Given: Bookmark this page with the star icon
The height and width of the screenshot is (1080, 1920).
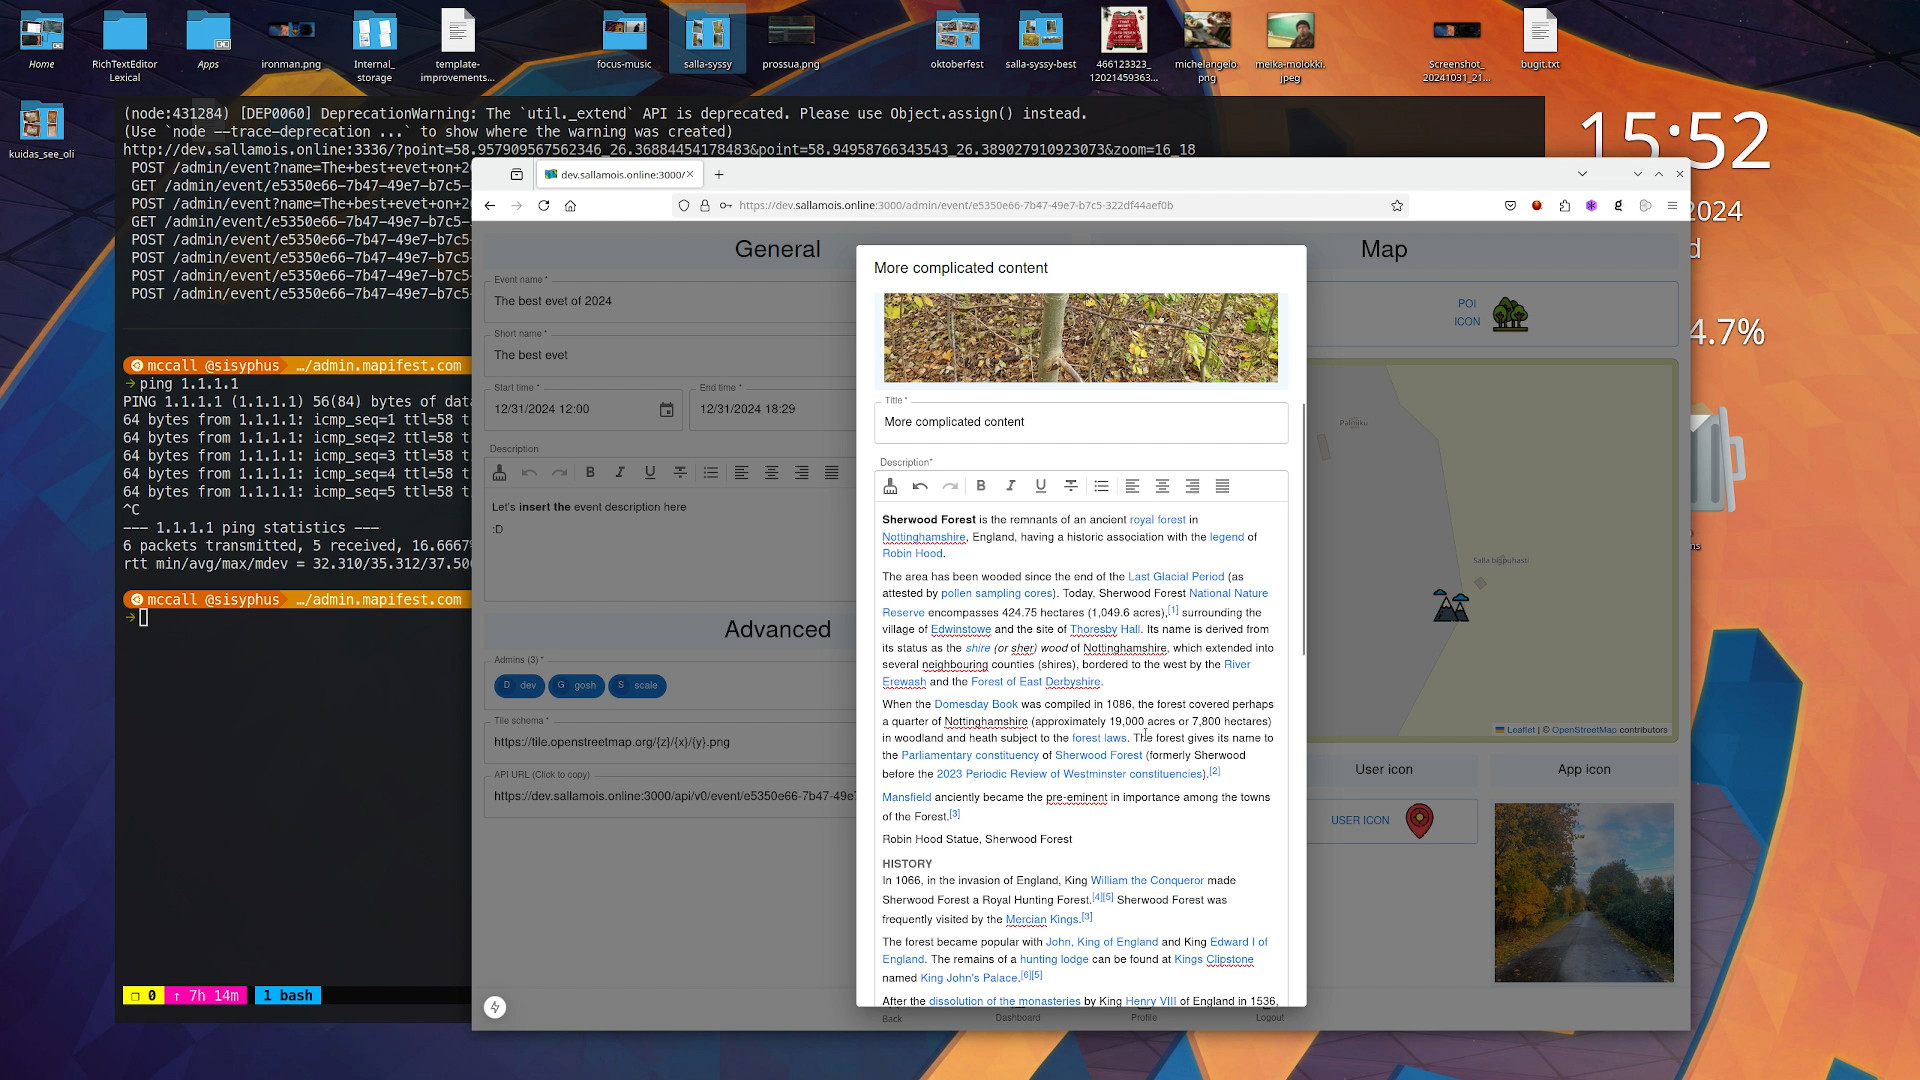Looking at the screenshot, I should pyautogui.click(x=1397, y=206).
